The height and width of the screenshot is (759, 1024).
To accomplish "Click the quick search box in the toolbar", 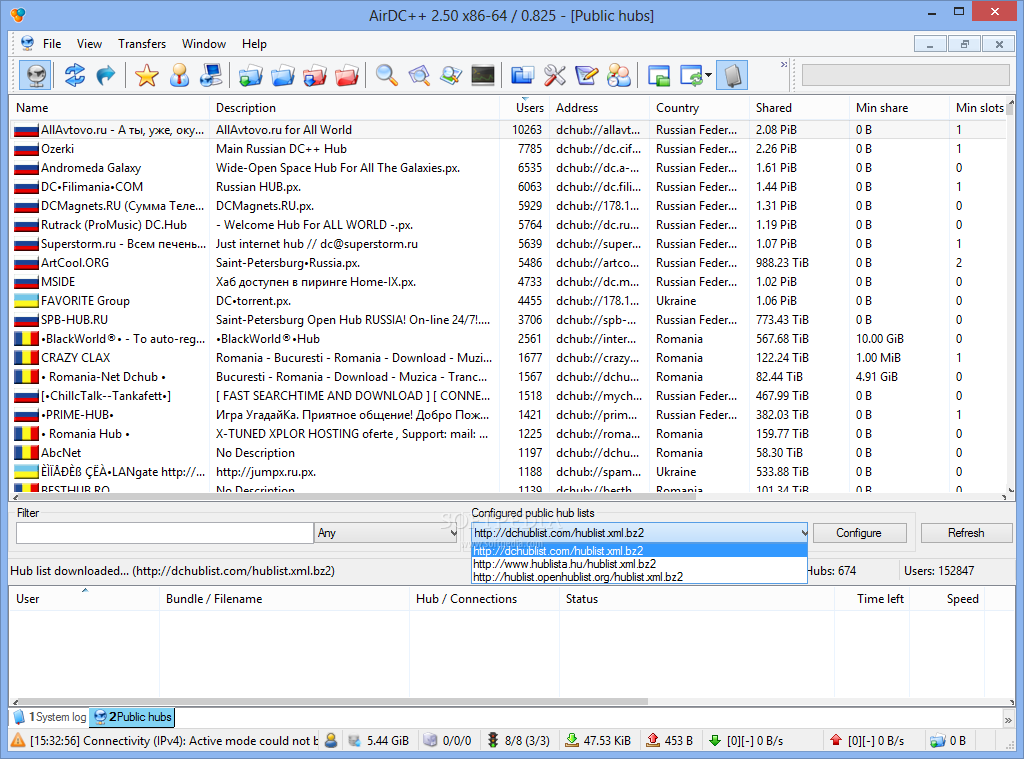I will coord(905,75).
